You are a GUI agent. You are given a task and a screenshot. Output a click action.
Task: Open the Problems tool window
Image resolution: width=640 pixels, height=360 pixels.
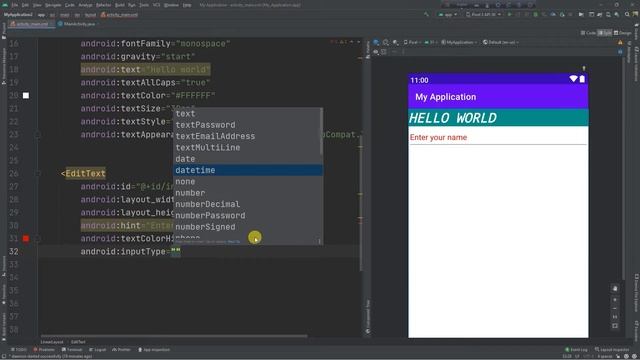tap(44, 350)
